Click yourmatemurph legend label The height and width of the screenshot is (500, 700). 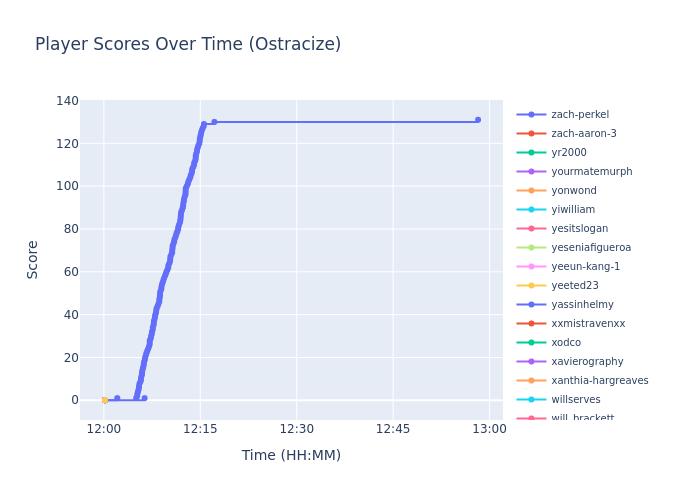click(x=591, y=172)
